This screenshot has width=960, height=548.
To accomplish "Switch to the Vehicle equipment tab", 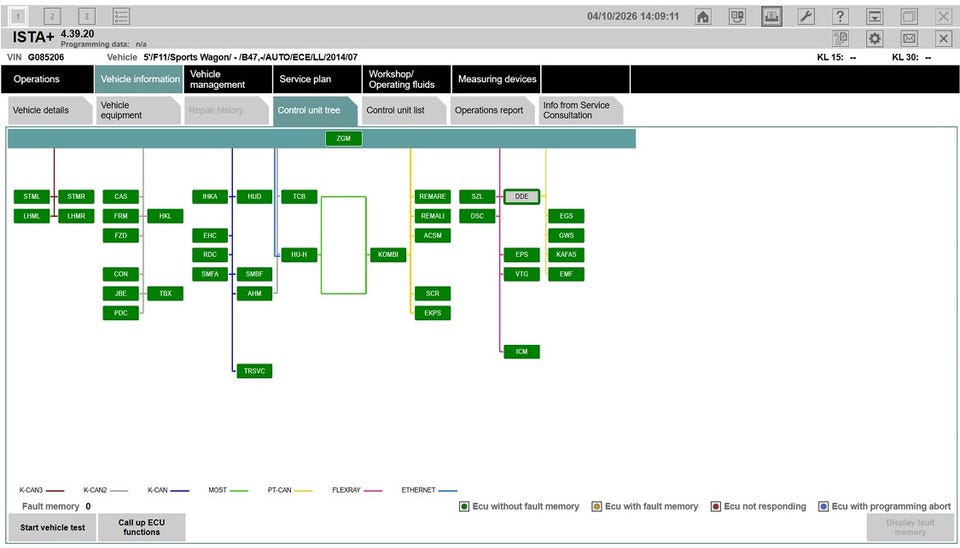I will pos(138,110).
